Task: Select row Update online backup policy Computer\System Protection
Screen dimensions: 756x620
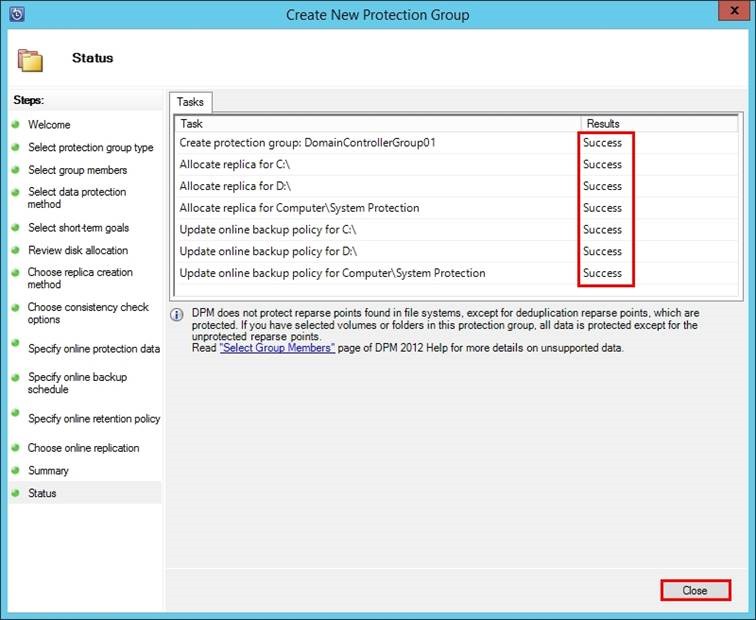Action: point(457,273)
